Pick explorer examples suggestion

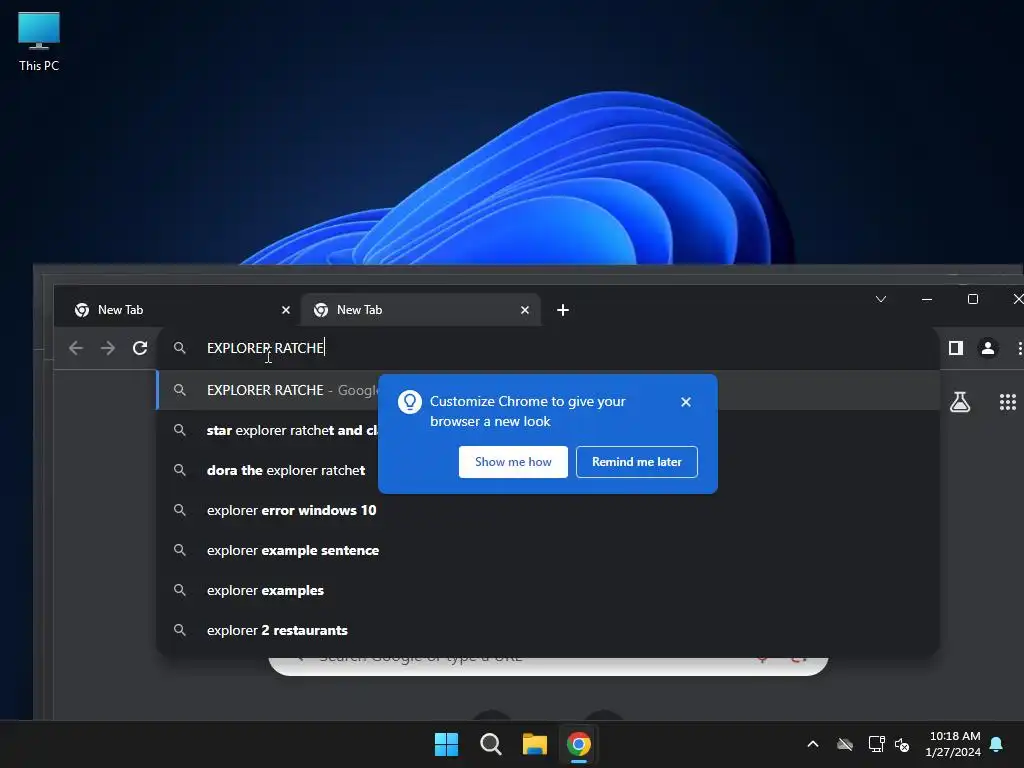click(x=549, y=590)
